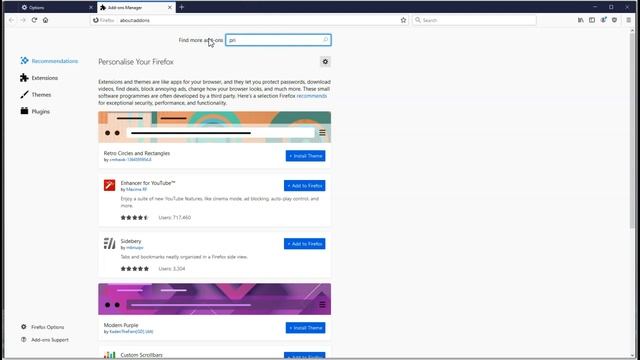Open the Firefox account toolbar icon
The width and height of the screenshot is (640, 360).
pos(603,20)
